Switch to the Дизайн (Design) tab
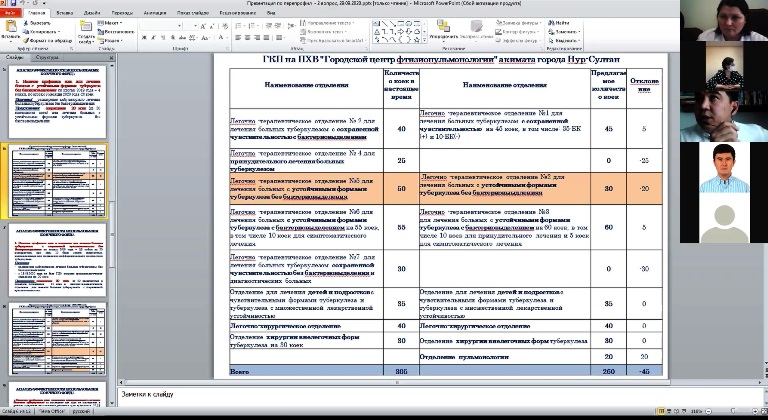 tap(92, 13)
